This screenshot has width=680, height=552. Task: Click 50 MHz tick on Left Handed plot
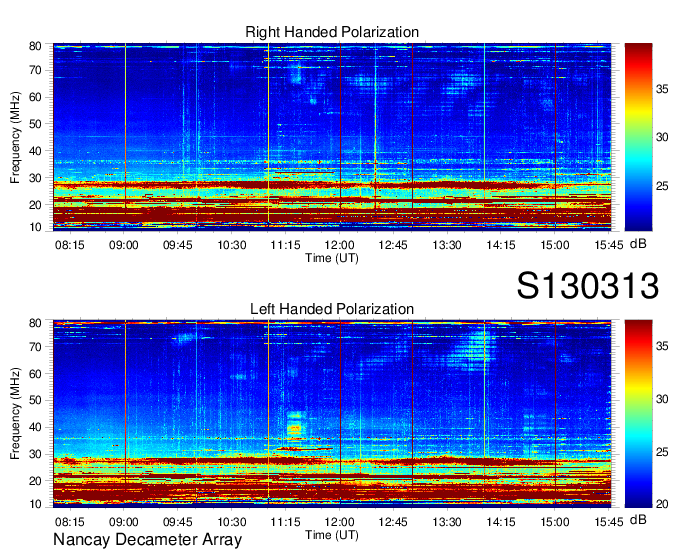click(35, 400)
